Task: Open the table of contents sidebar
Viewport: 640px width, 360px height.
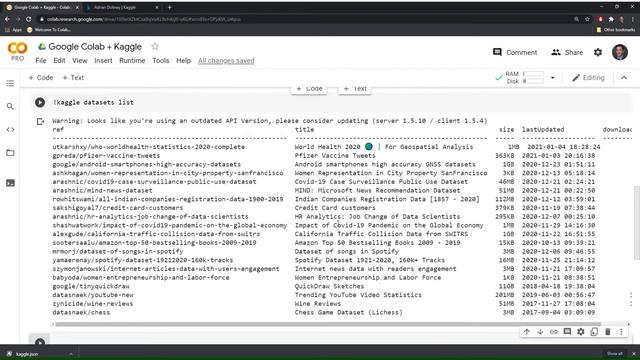Action: coord(10,83)
